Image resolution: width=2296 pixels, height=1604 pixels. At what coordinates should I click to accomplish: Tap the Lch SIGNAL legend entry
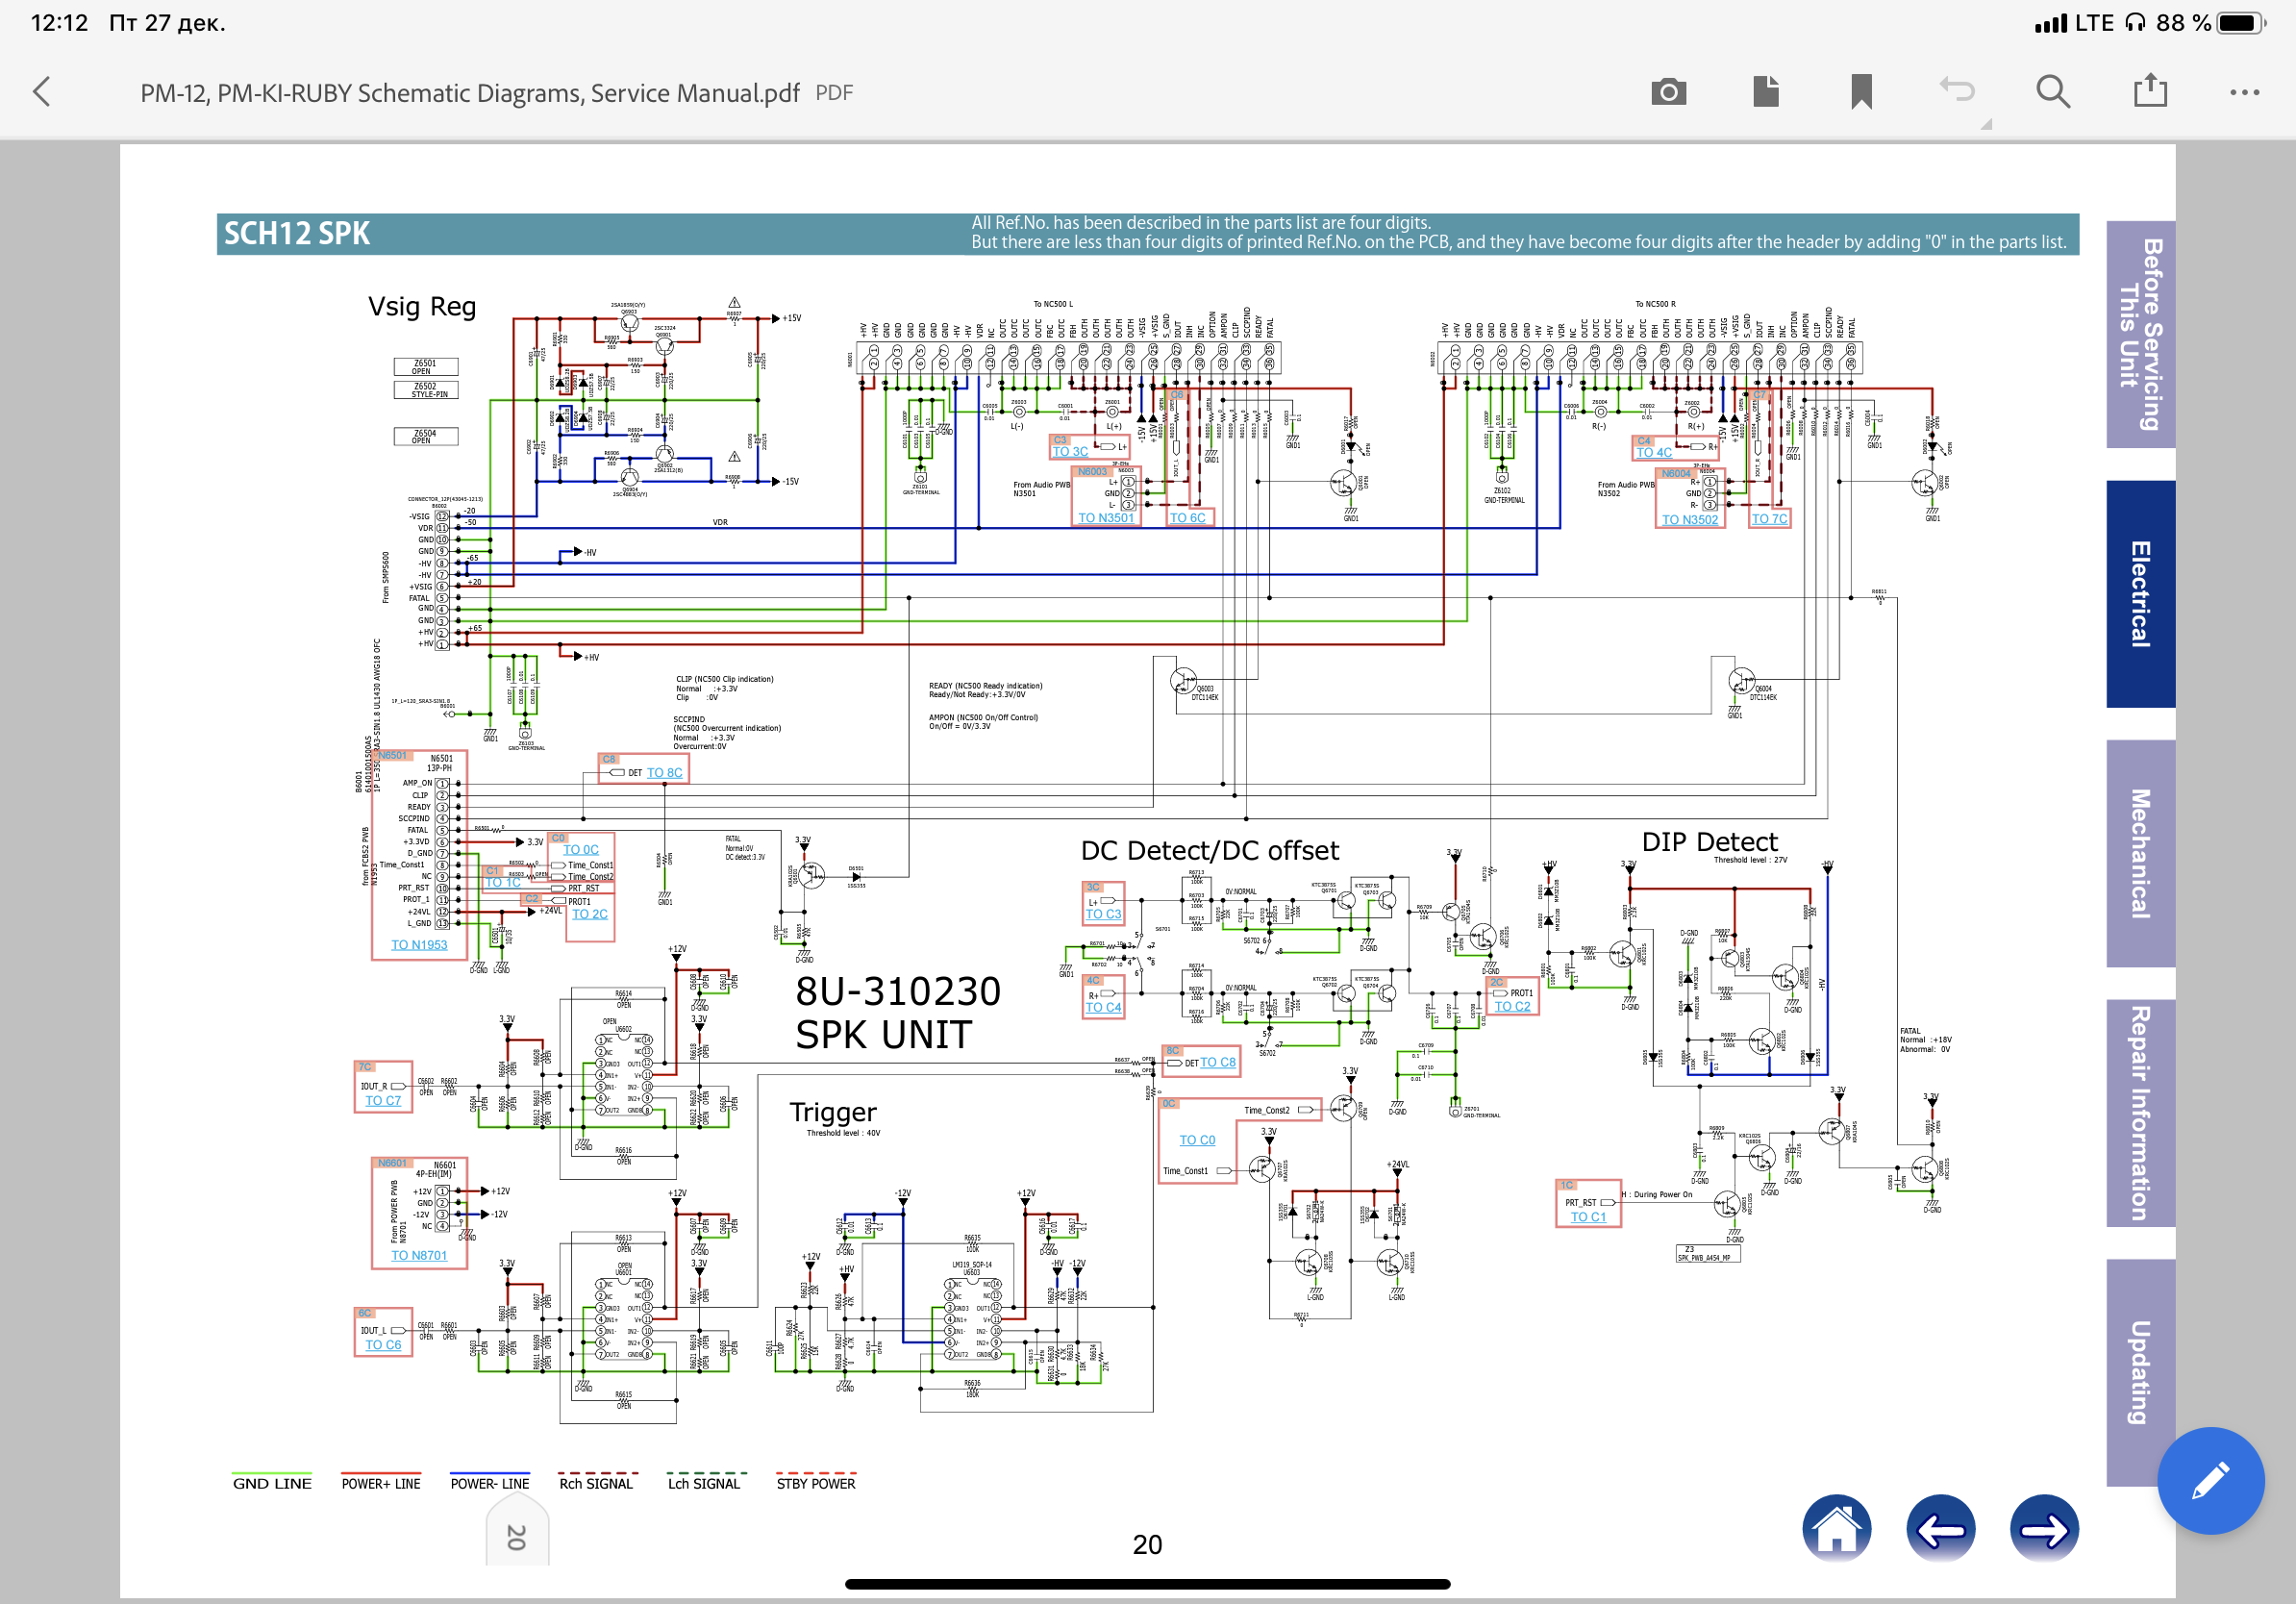706,1482
